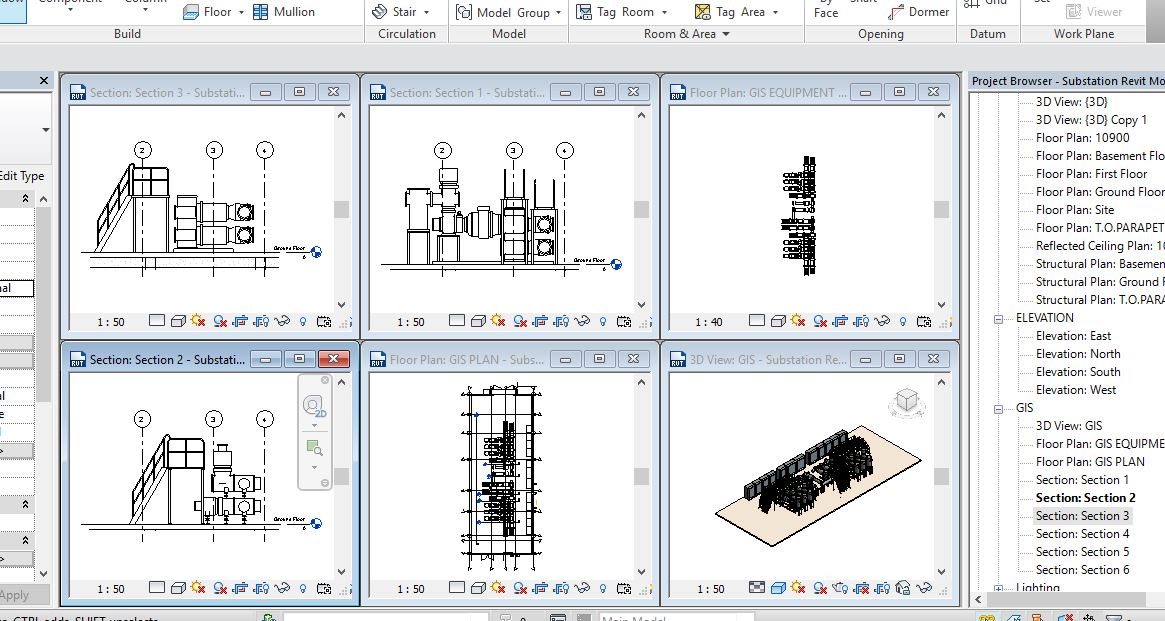Click the 2D steering wheel in Section 2
The width and height of the screenshot is (1165, 621).
pyautogui.click(x=314, y=406)
